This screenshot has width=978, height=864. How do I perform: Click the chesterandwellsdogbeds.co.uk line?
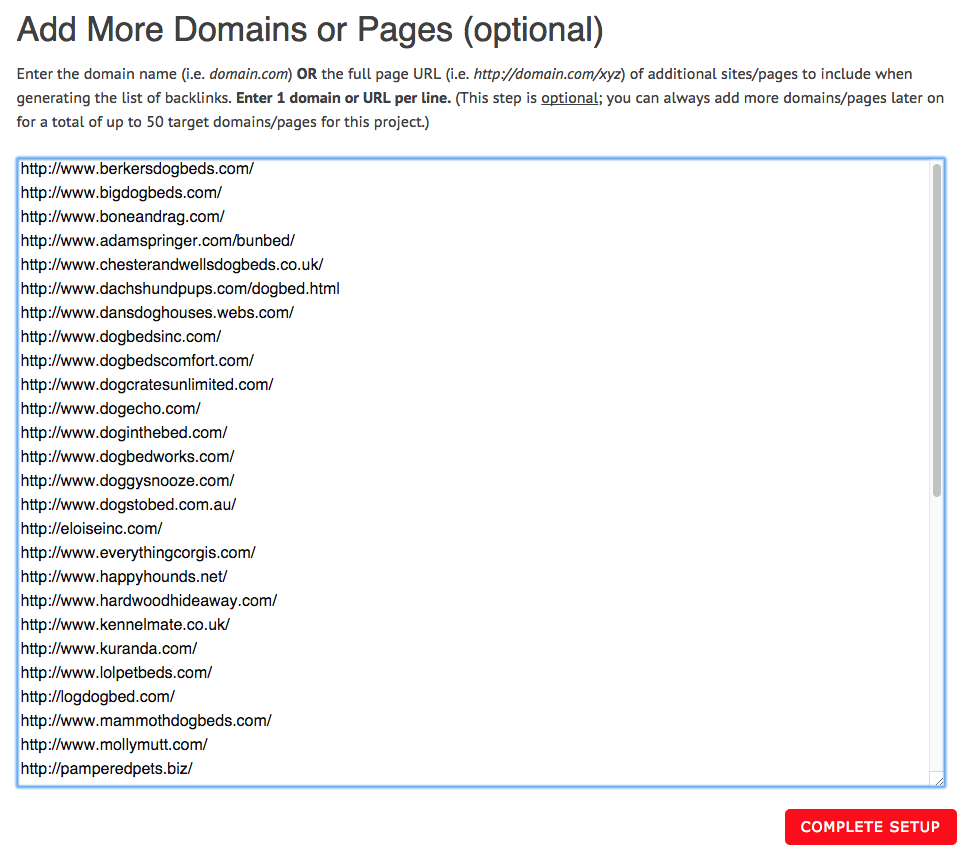pos(172,265)
